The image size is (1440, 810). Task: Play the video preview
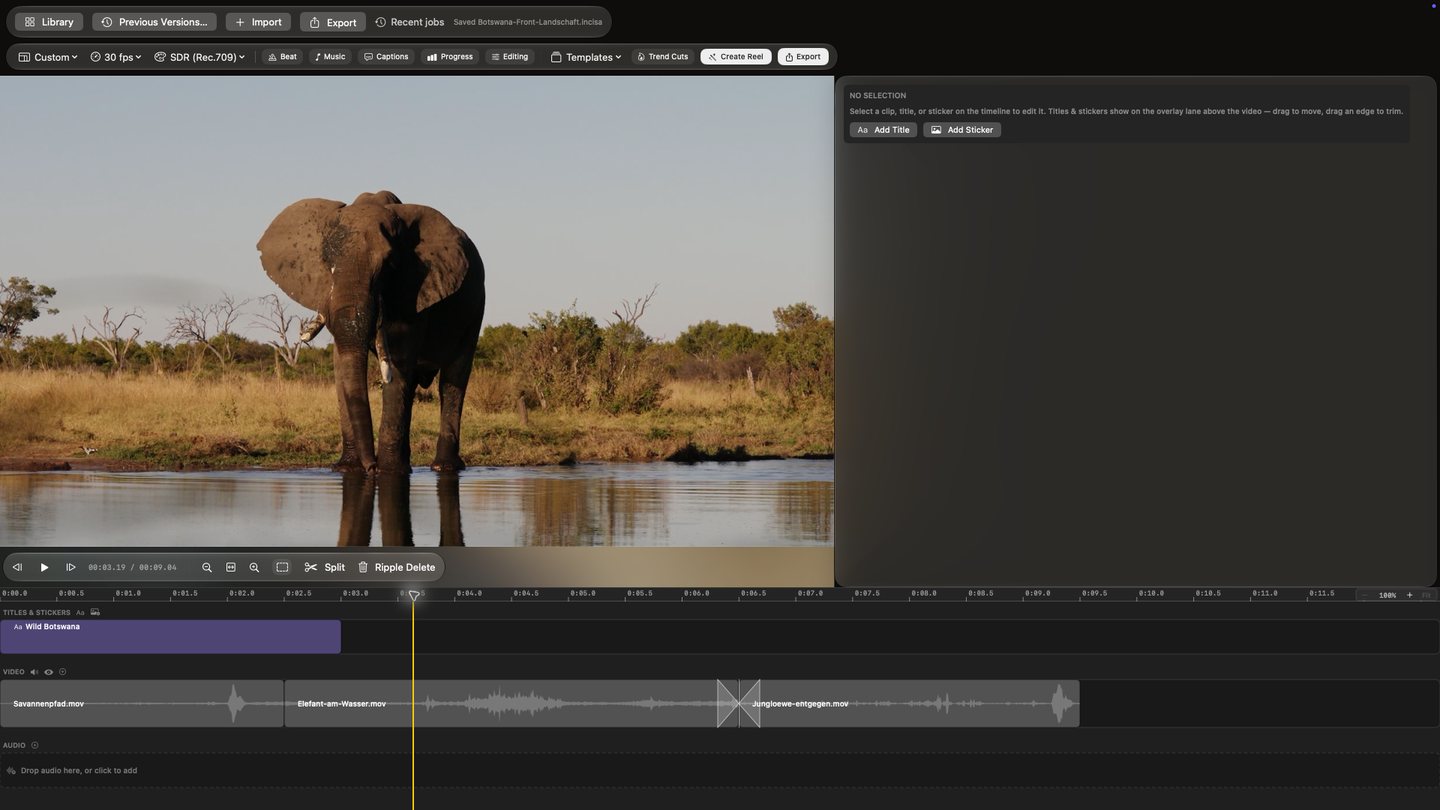(x=44, y=567)
